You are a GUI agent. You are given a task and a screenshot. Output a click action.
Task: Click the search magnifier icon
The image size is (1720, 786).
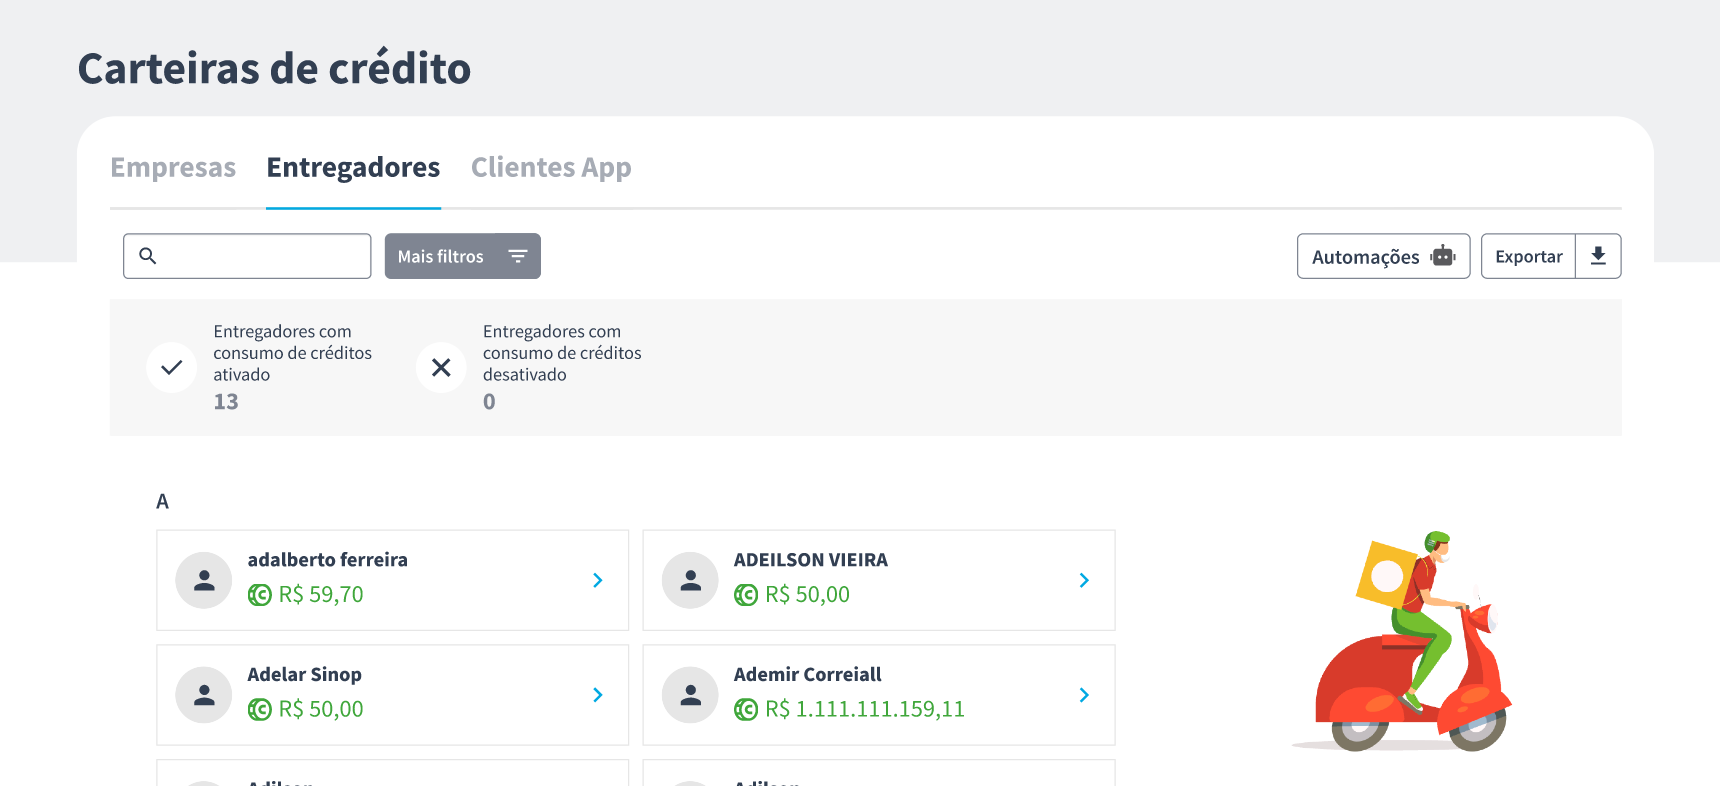[x=148, y=256]
